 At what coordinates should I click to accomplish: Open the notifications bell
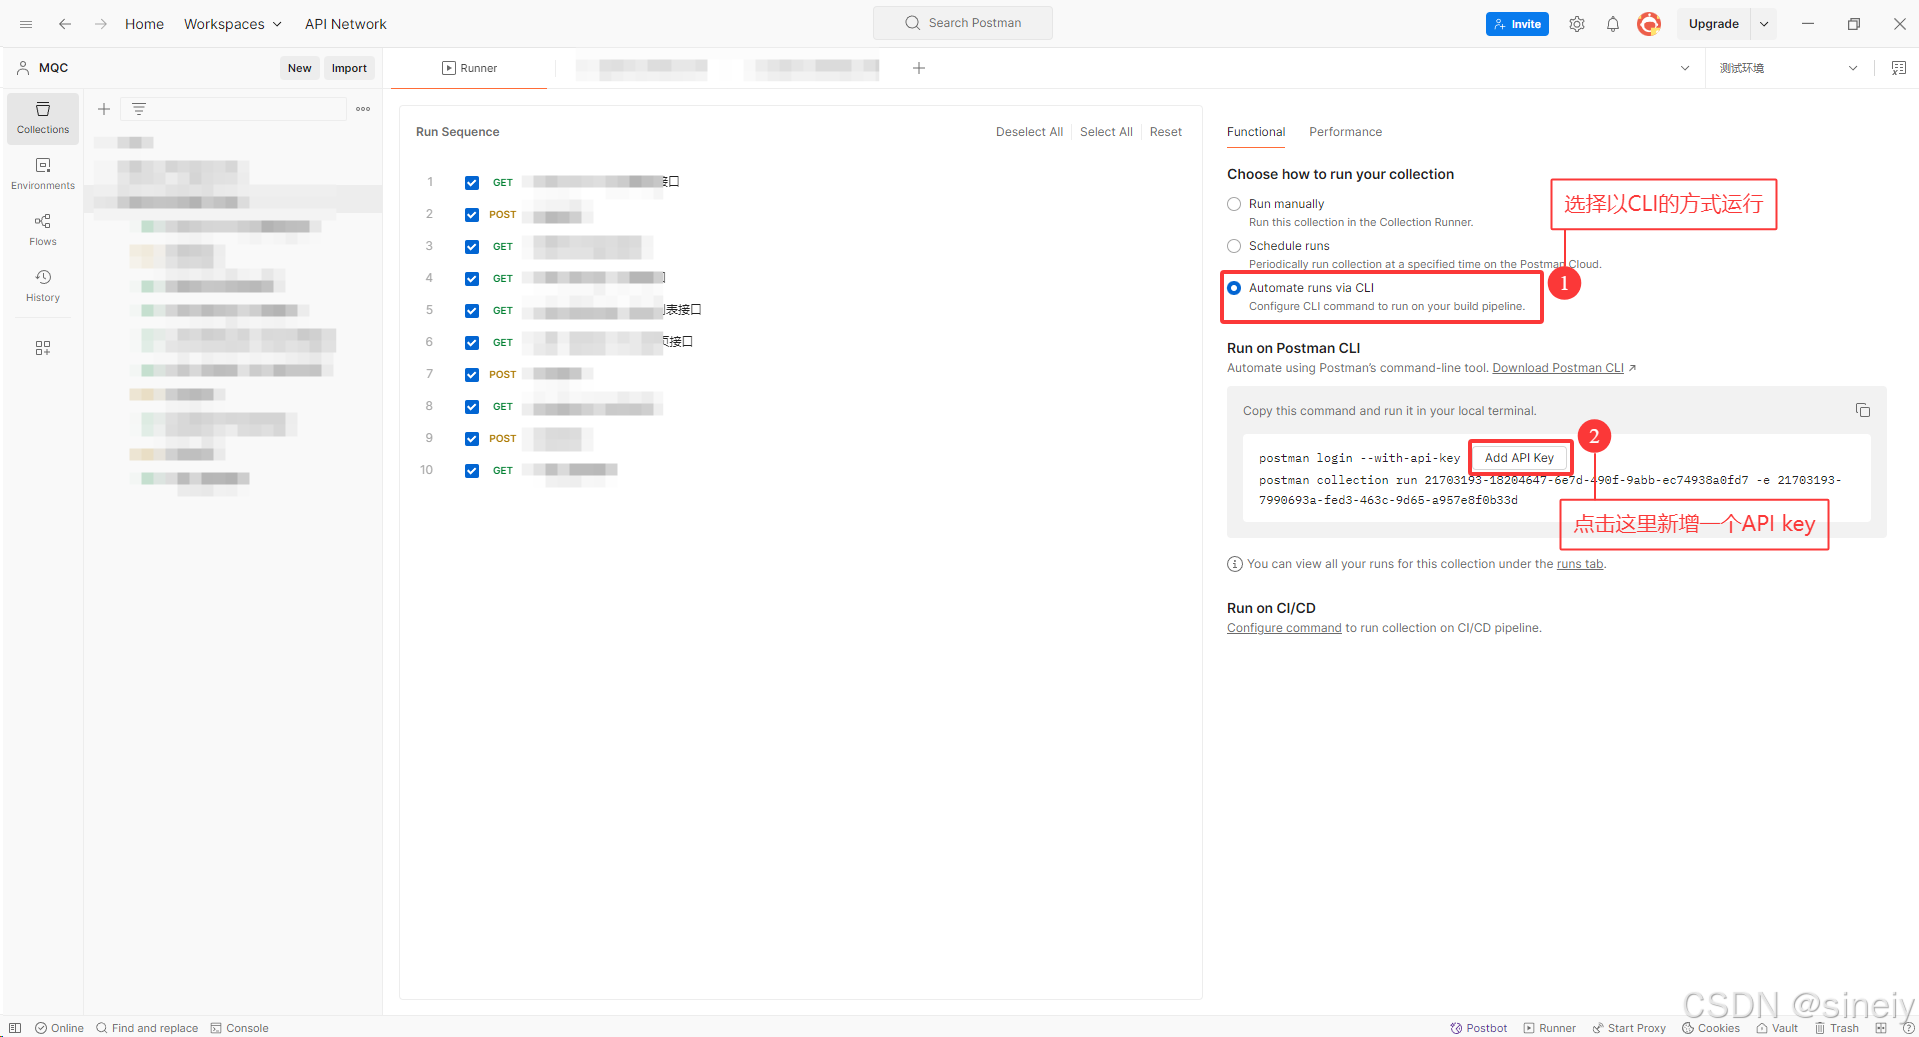(1613, 24)
